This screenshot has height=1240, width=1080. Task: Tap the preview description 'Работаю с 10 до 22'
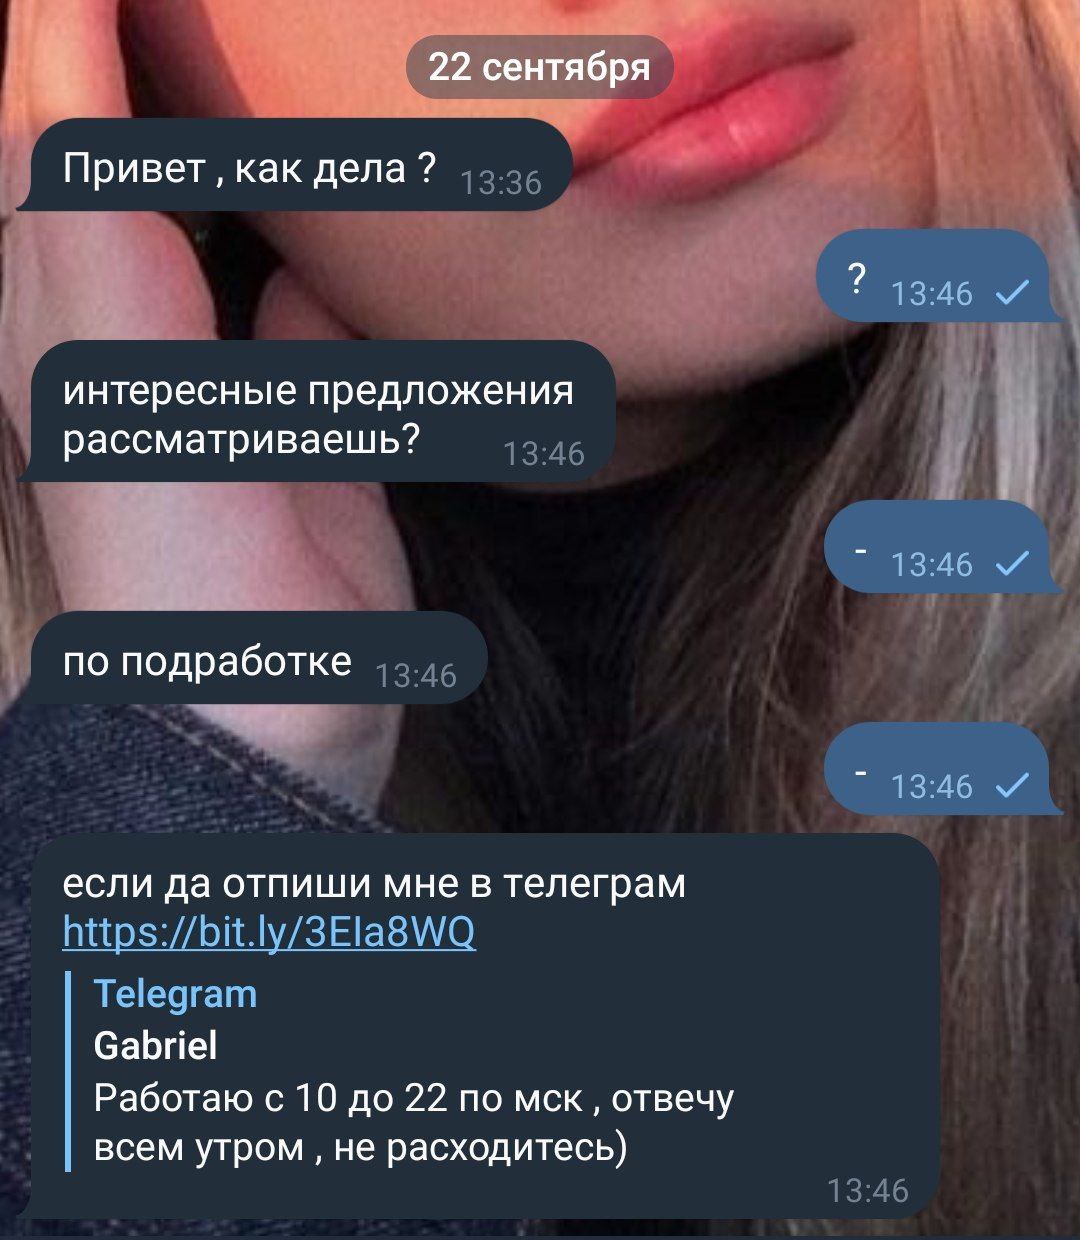click(414, 1123)
